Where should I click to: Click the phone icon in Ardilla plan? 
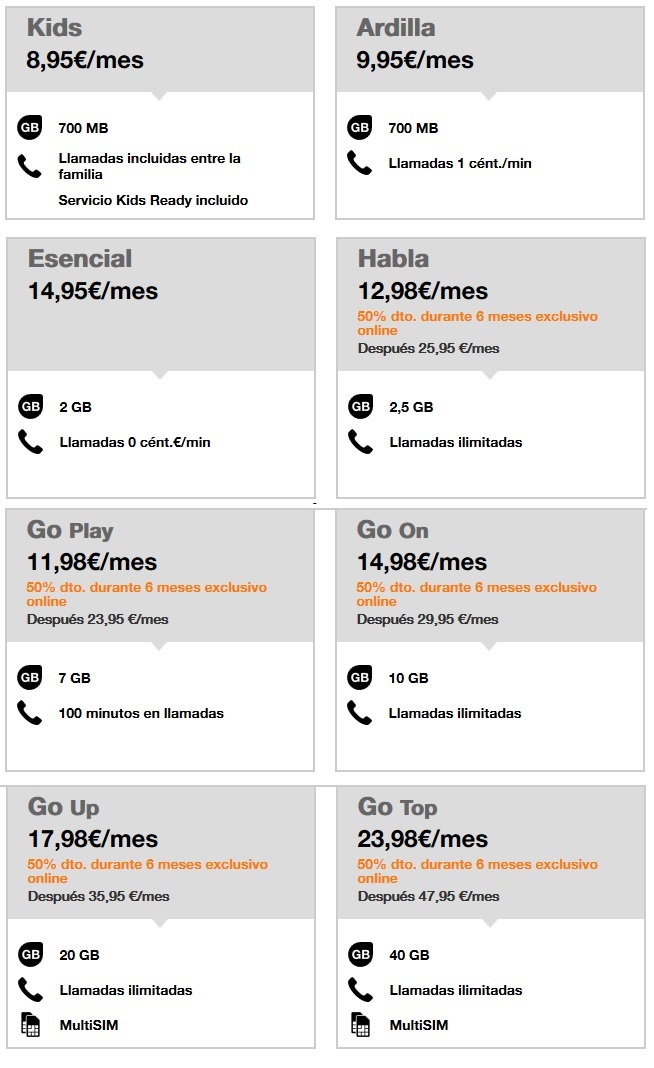[x=359, y=162]
